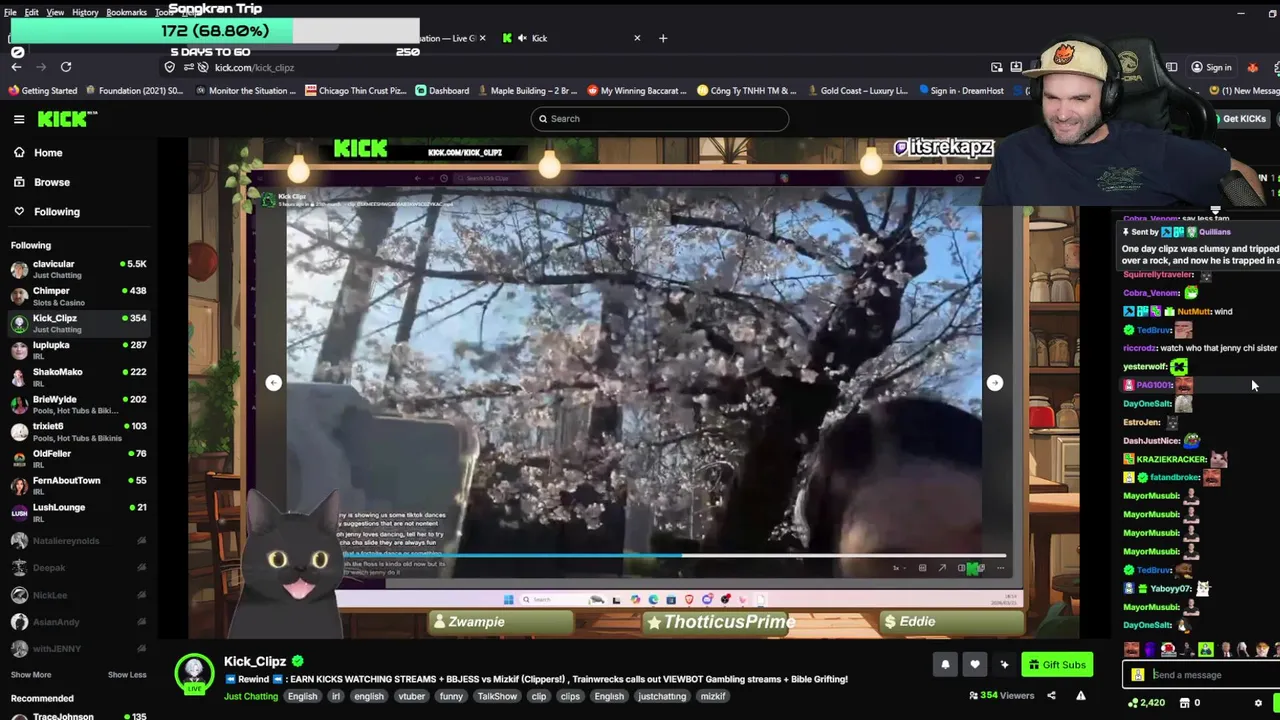This screenshot has width=1280, height=720.
Task: Open luplupka channel in Following list
Action: [78, 350]
